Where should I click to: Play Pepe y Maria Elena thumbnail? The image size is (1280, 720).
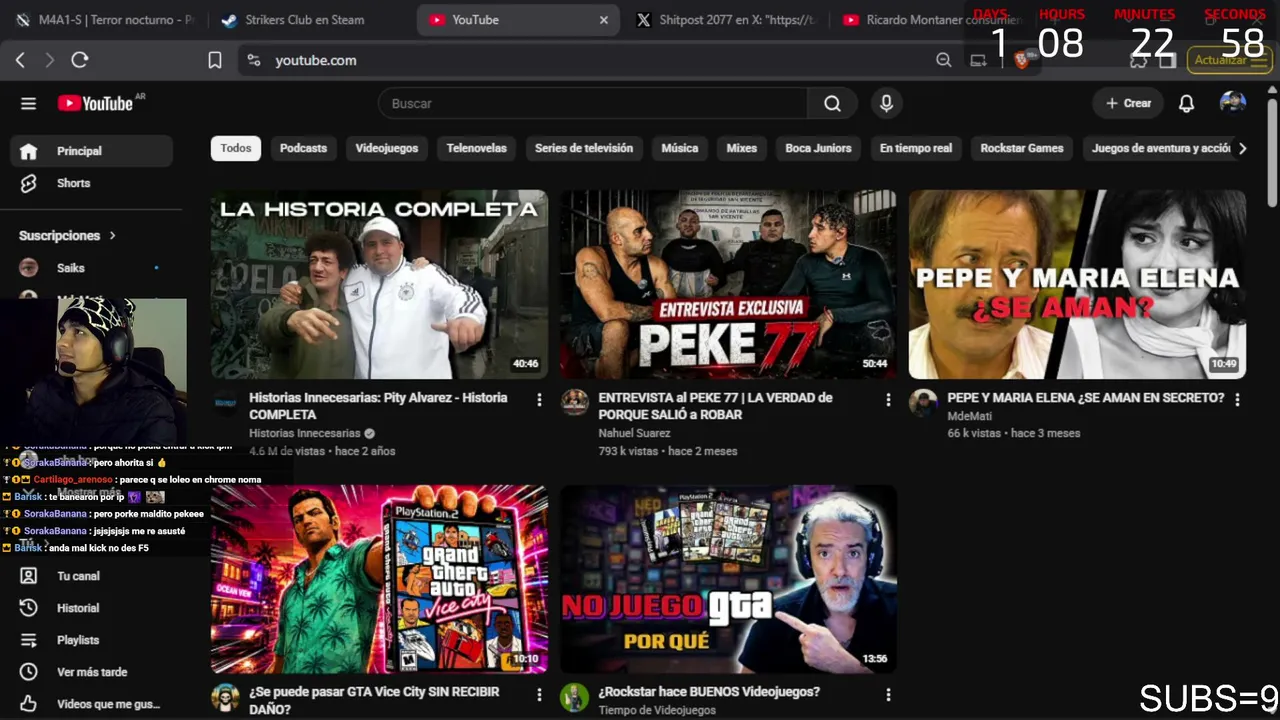point(1077,284)
